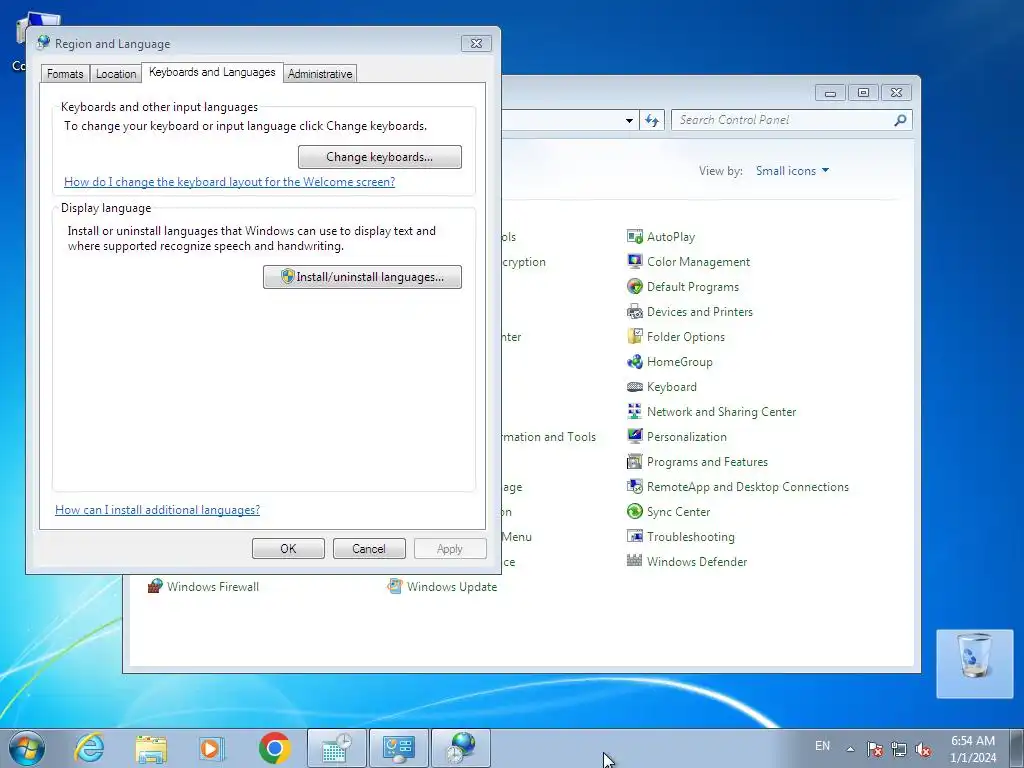Image resolution: width=1024 pixels, height=768 pixels.
Task: Open Recycle Bin on desktop
Action: point(974,663)
